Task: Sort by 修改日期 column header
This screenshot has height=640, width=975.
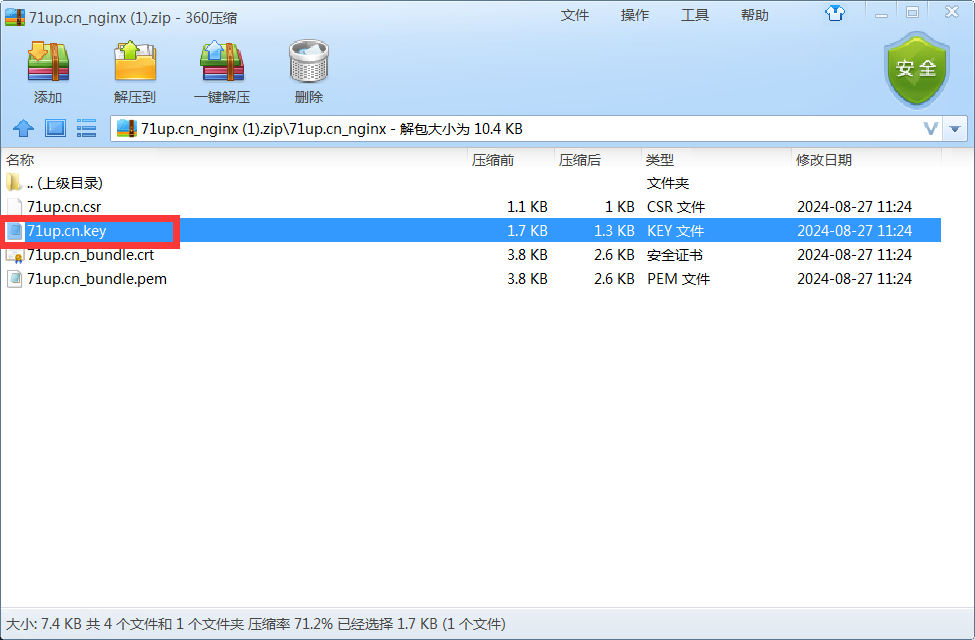Action: 866,160
